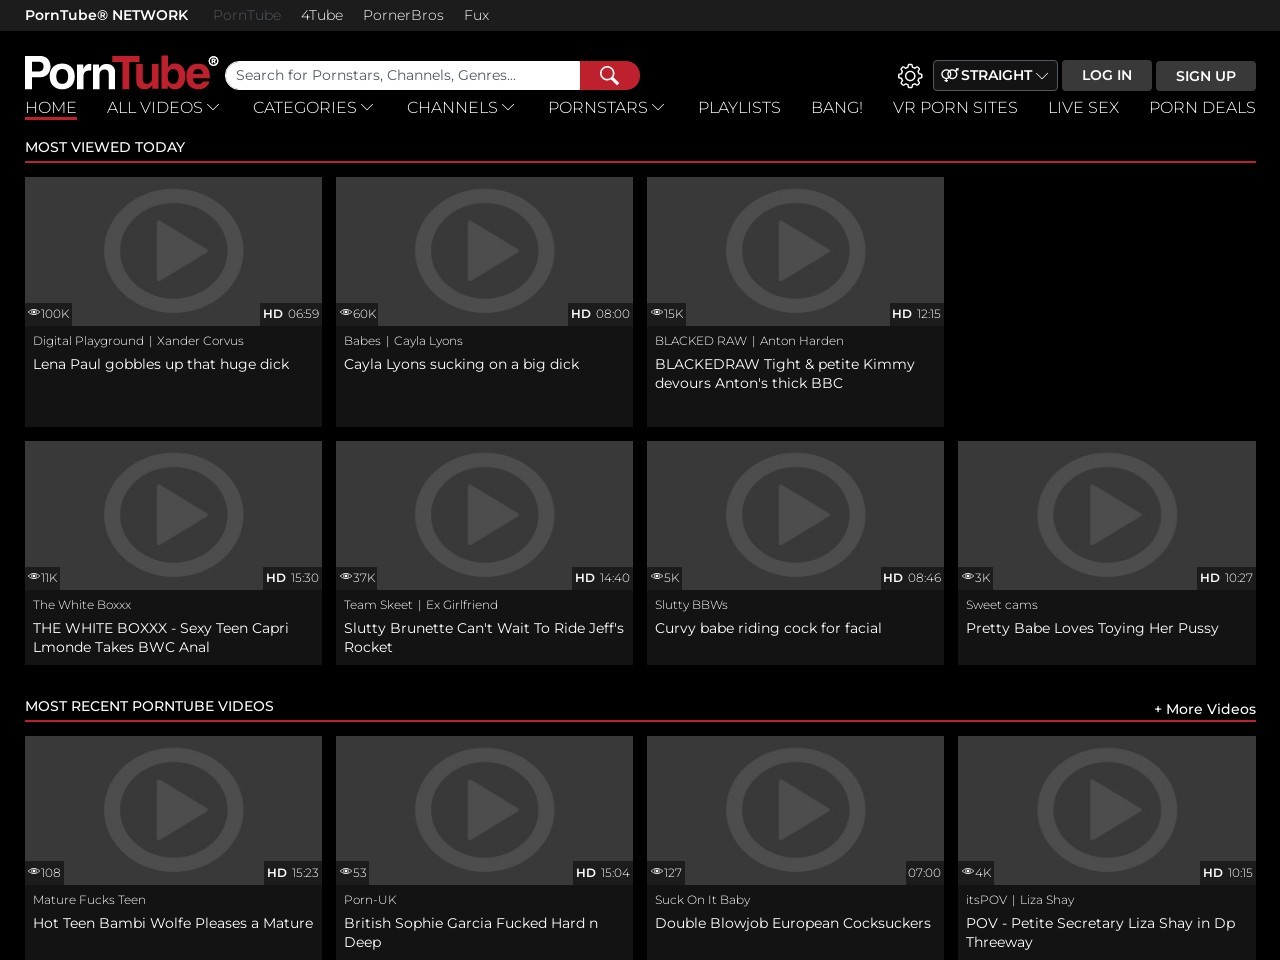
Task: Expand the All Videos menu
Action: (163, 108)
